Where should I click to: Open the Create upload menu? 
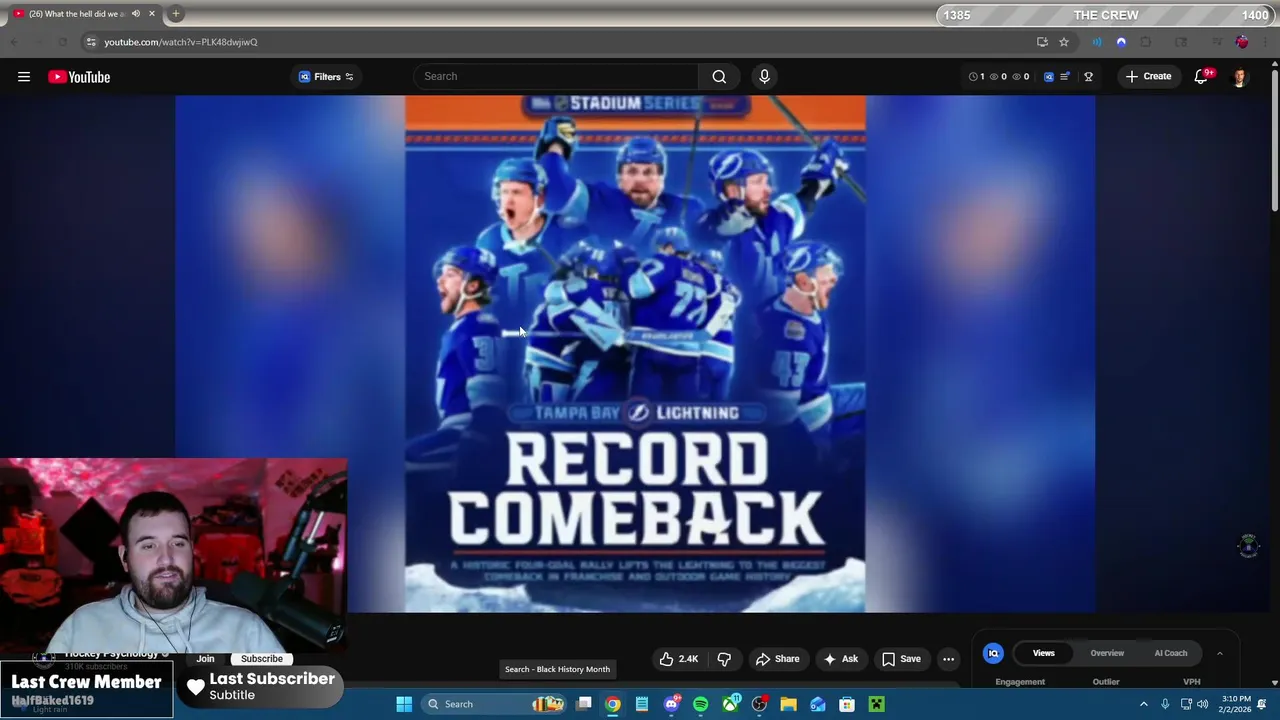pos(1147,77)
